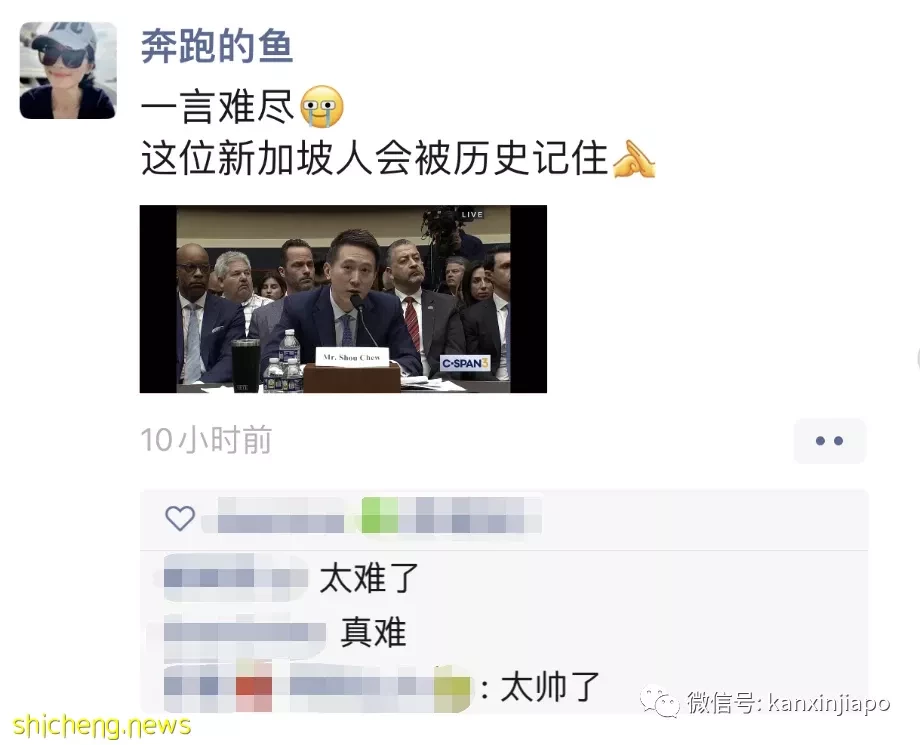
Task: Click the shicheng.news watermark link
Action: coord(102,725)
